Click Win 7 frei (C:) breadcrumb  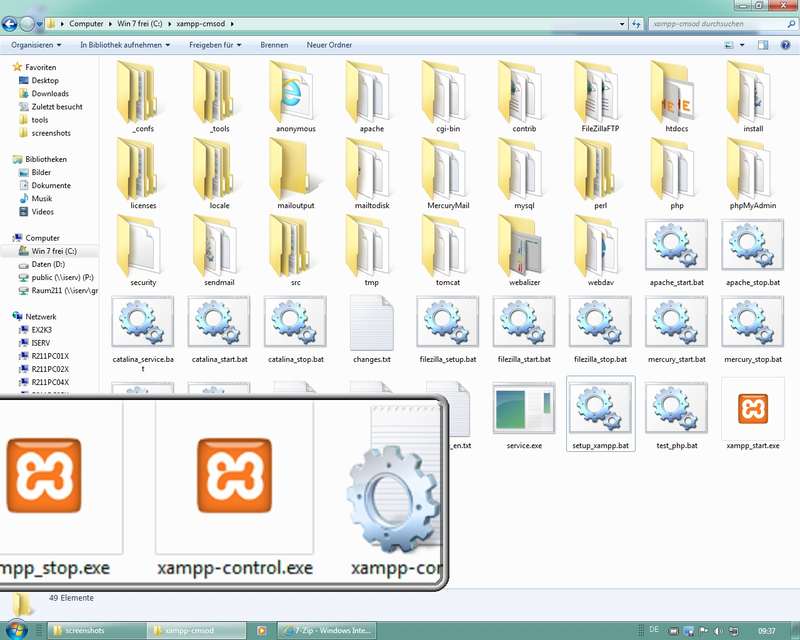139,23
